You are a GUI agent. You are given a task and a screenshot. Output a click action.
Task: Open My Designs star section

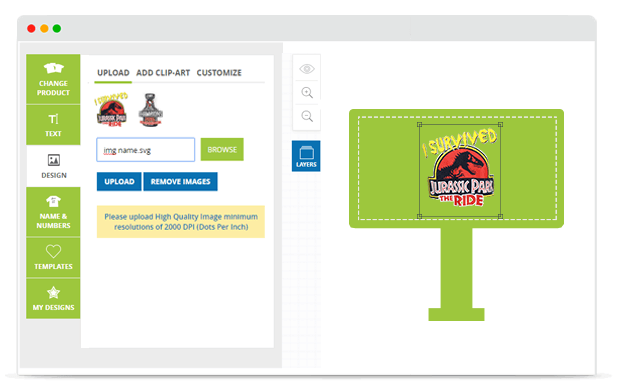coord(53,298)
